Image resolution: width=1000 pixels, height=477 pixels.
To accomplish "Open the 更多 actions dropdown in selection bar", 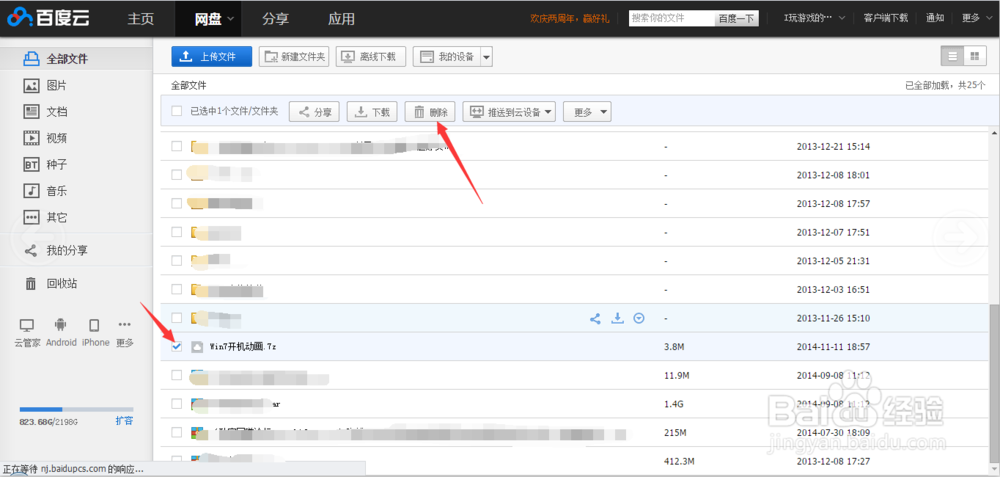I will click(587, 112).
